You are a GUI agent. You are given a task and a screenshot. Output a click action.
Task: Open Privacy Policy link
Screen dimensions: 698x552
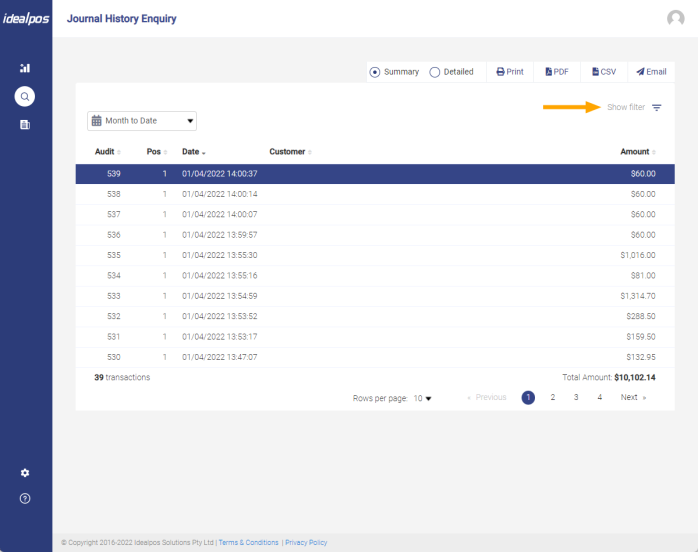point(306,542)
